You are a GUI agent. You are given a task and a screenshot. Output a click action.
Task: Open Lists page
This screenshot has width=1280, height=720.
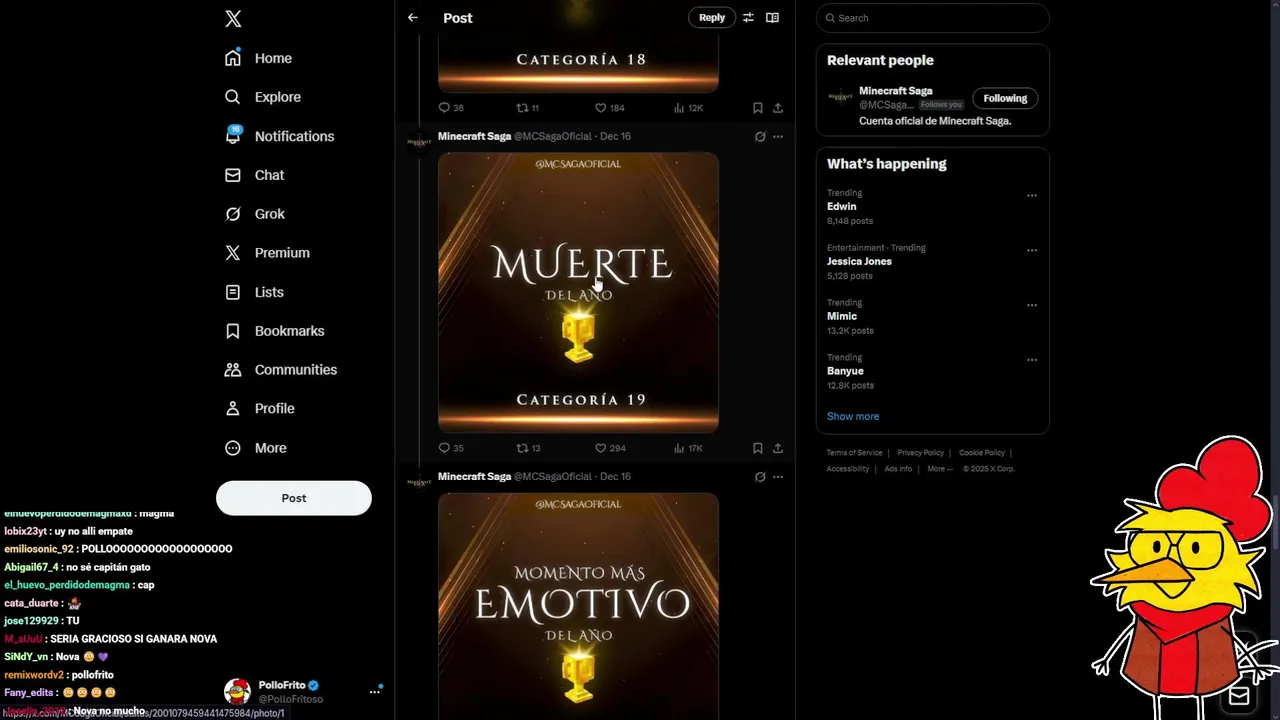[255, 292]
